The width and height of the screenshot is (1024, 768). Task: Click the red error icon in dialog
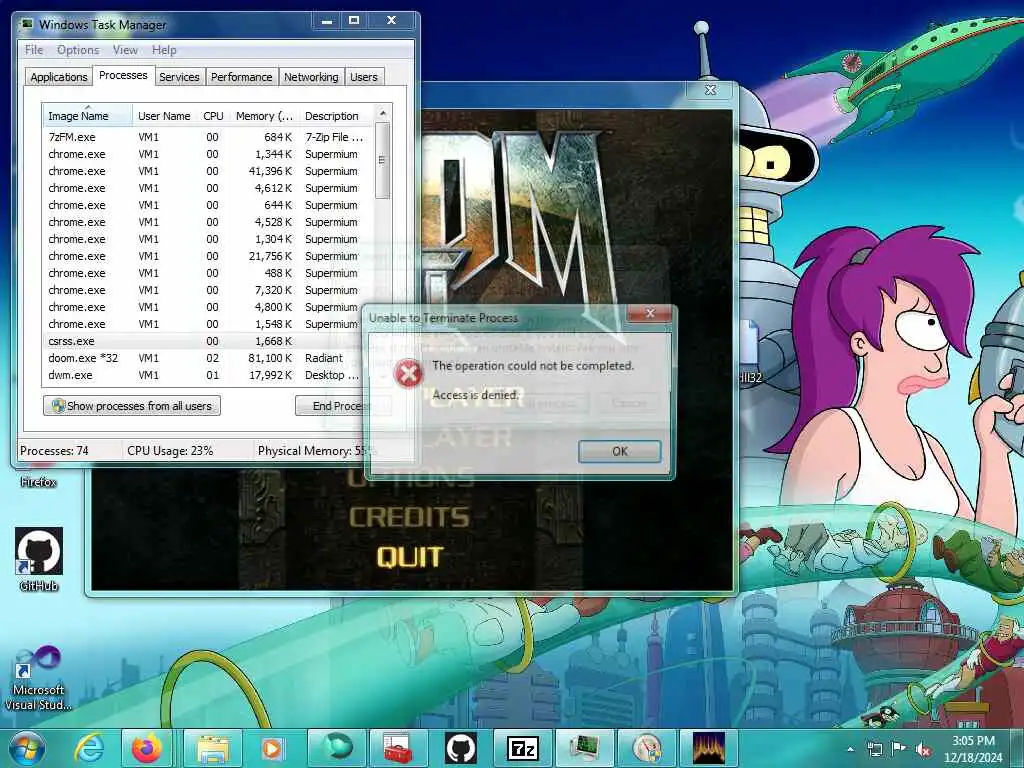point(409,374)
